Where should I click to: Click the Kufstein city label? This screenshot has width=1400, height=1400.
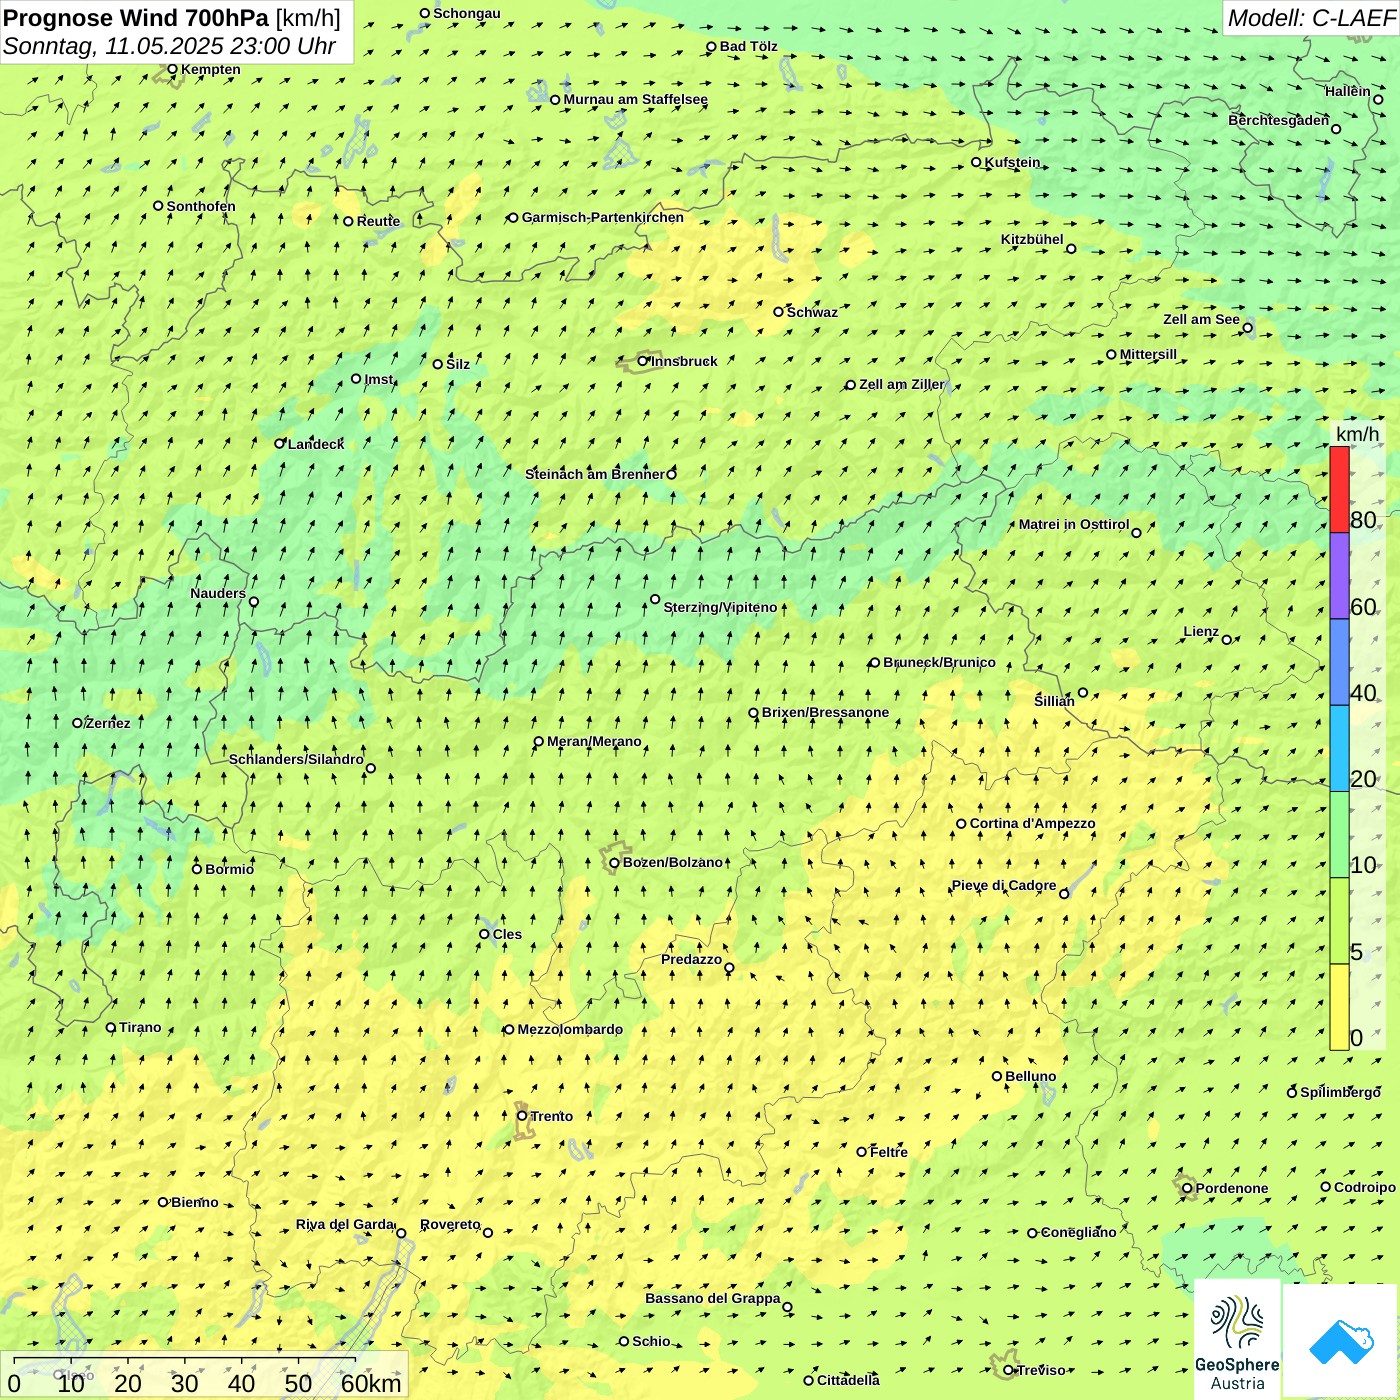coord(1012,162)
